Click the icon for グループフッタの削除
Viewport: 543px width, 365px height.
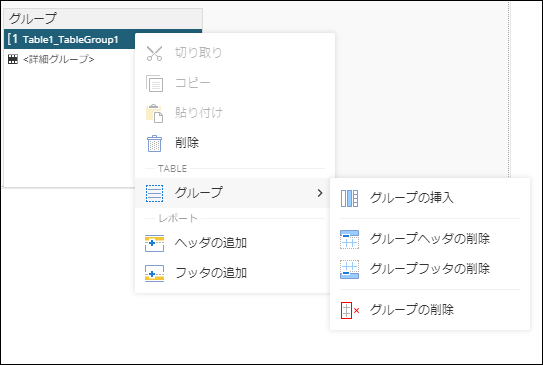click(x=349, y=269)
